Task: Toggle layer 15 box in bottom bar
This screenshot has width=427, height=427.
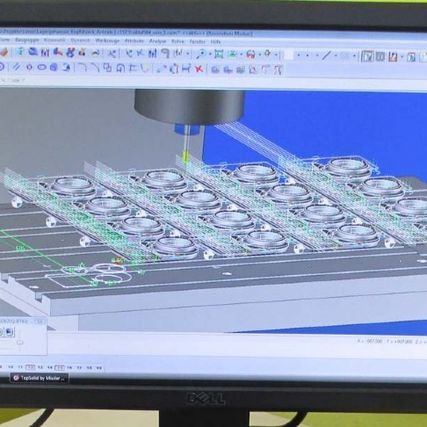Action: point(59,368)
